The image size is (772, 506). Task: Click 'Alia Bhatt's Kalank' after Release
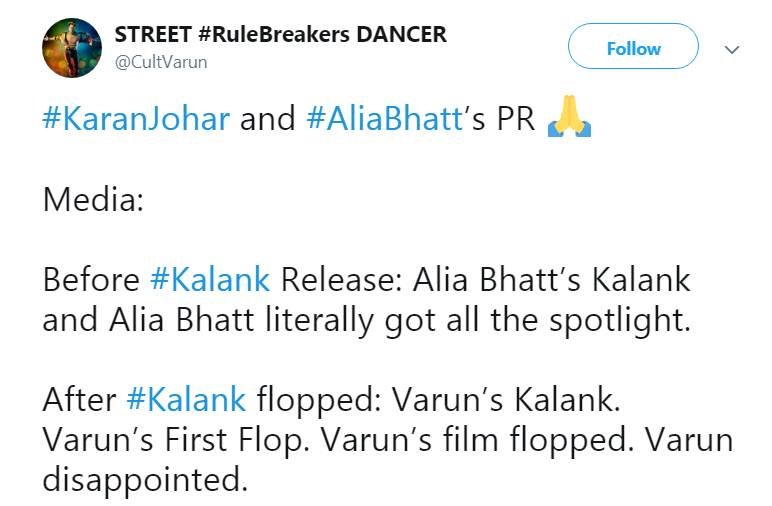551,280
